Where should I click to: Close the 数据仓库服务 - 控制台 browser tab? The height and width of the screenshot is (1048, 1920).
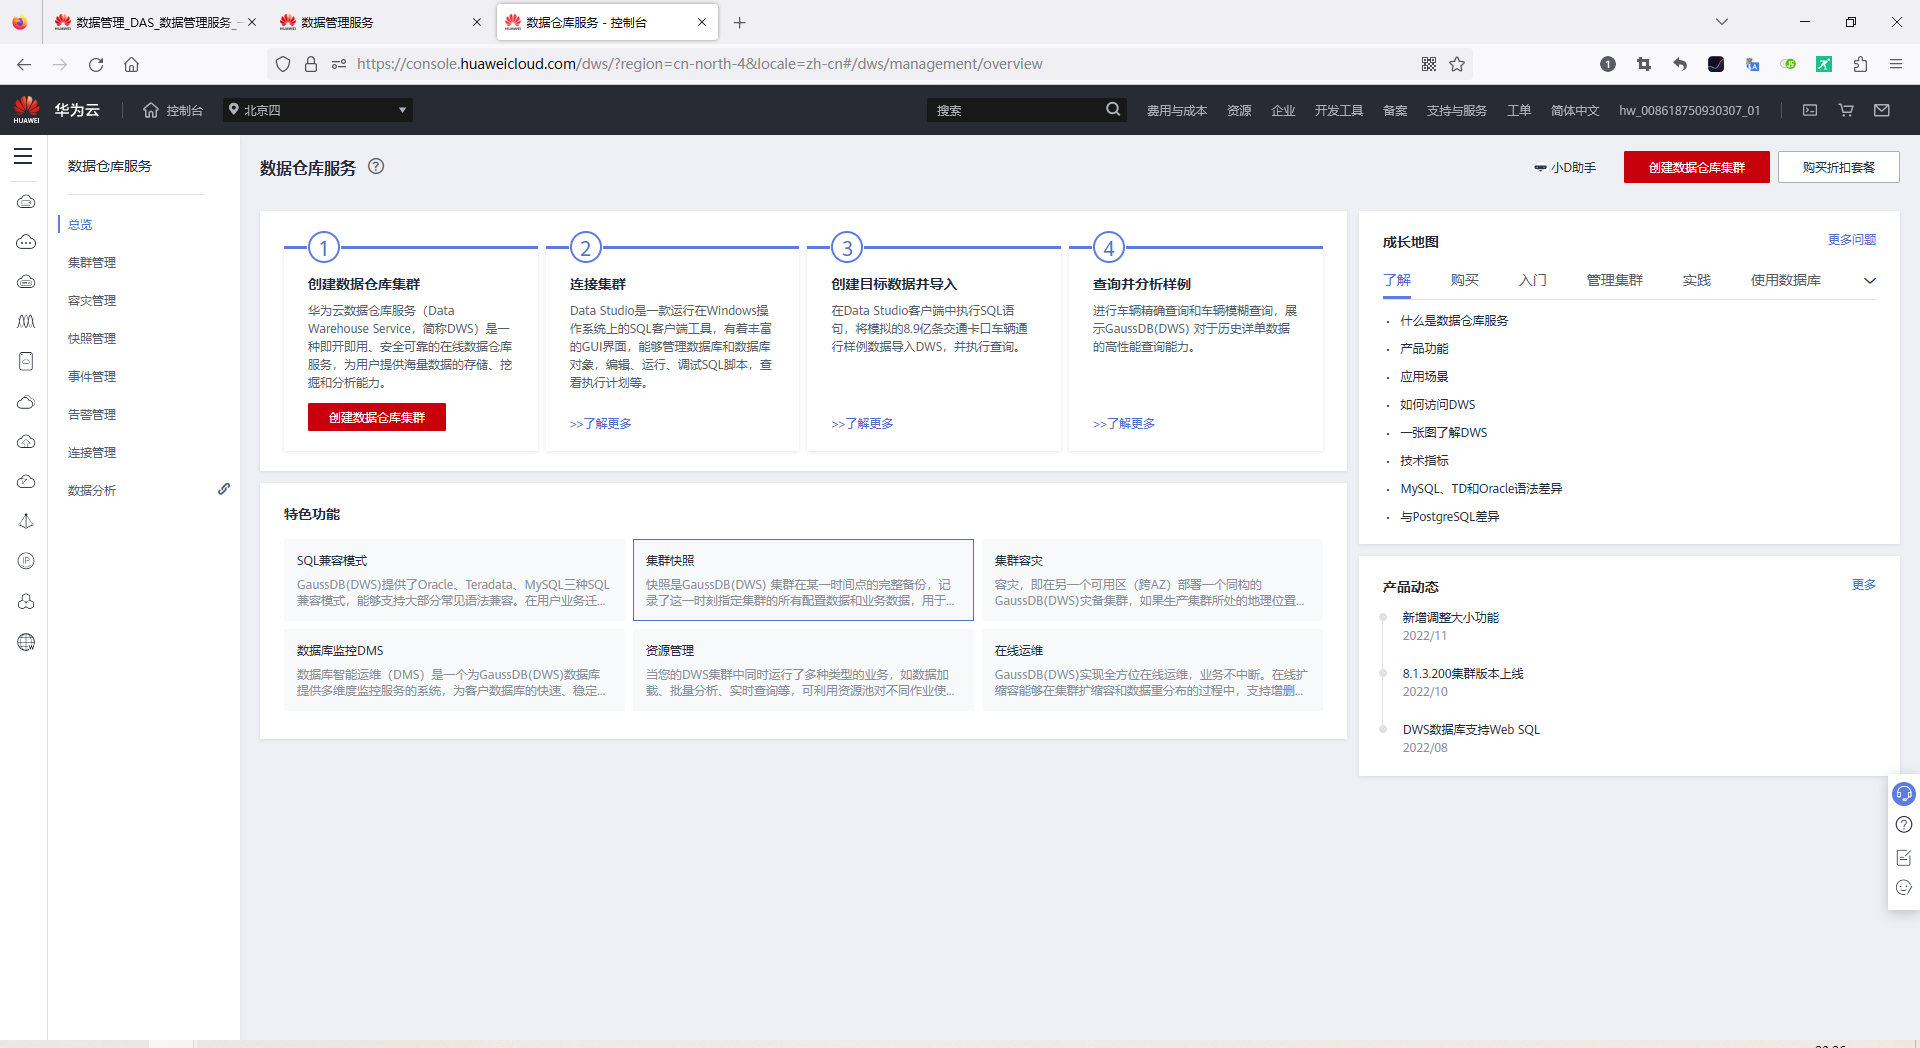click(x=702, y=22)
